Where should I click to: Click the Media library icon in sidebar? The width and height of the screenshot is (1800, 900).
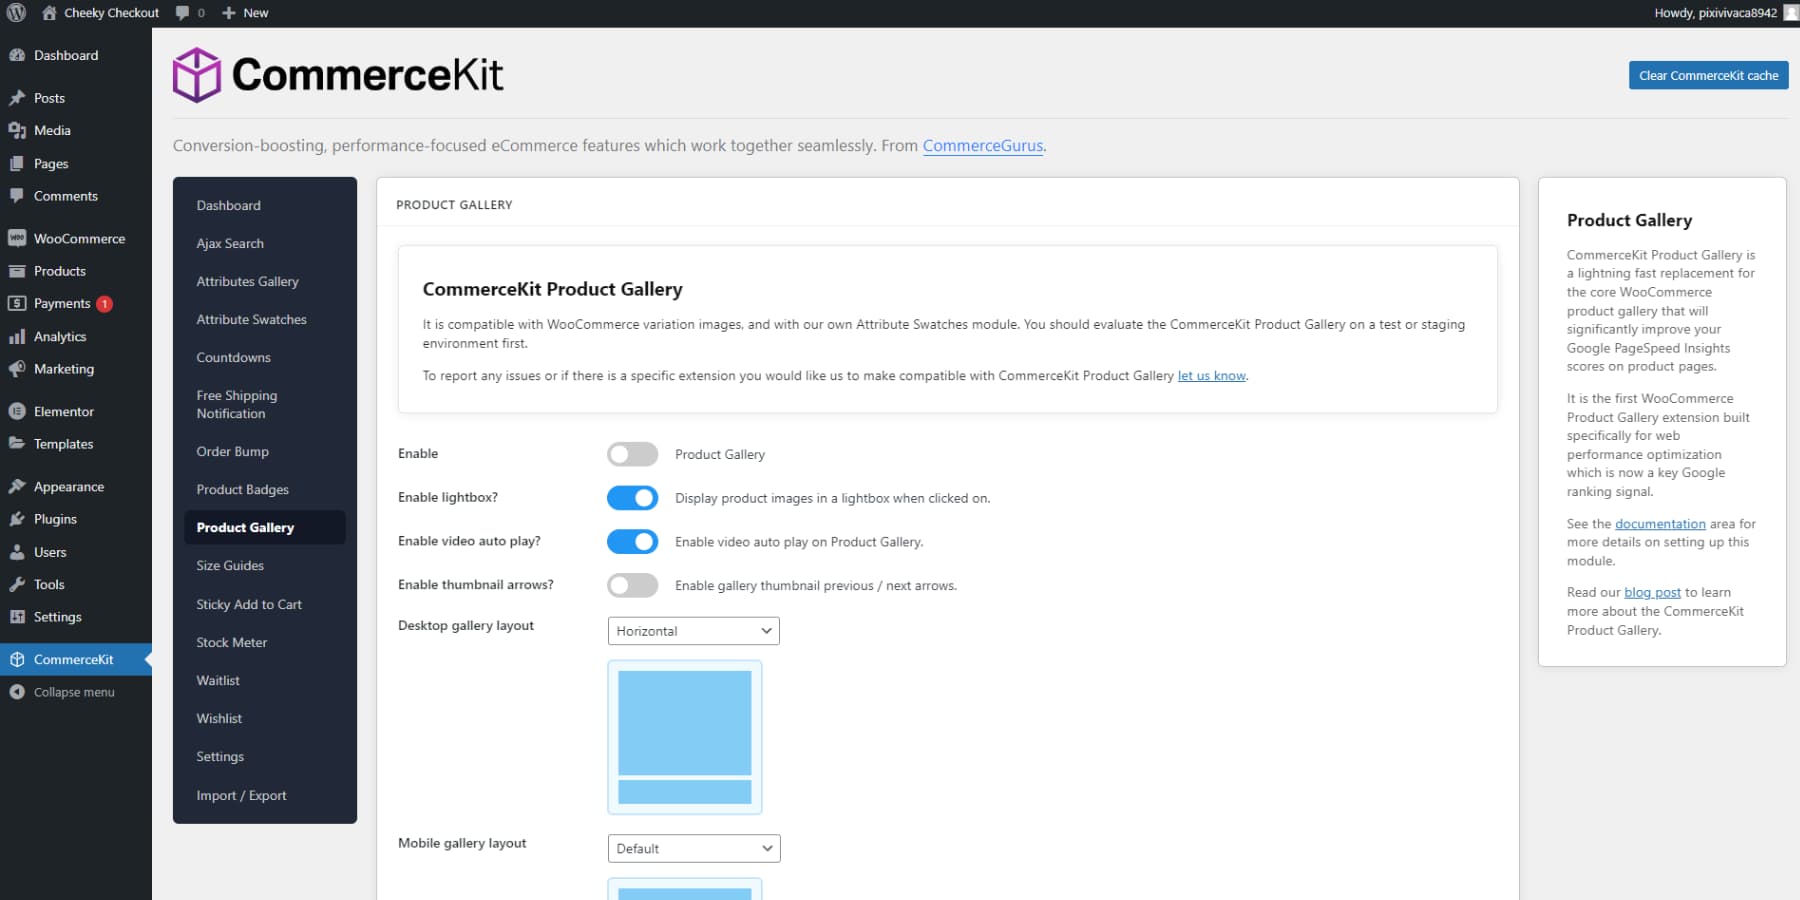tap(17, 130)
